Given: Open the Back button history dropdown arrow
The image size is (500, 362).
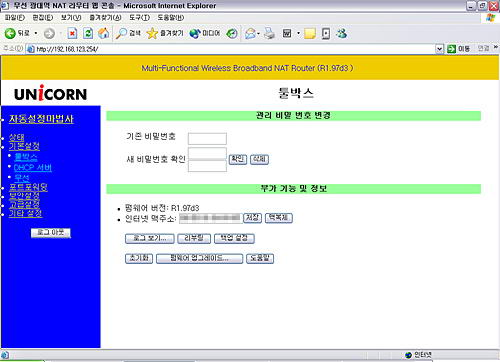Looking at the screenshot, I should point(36,33).
